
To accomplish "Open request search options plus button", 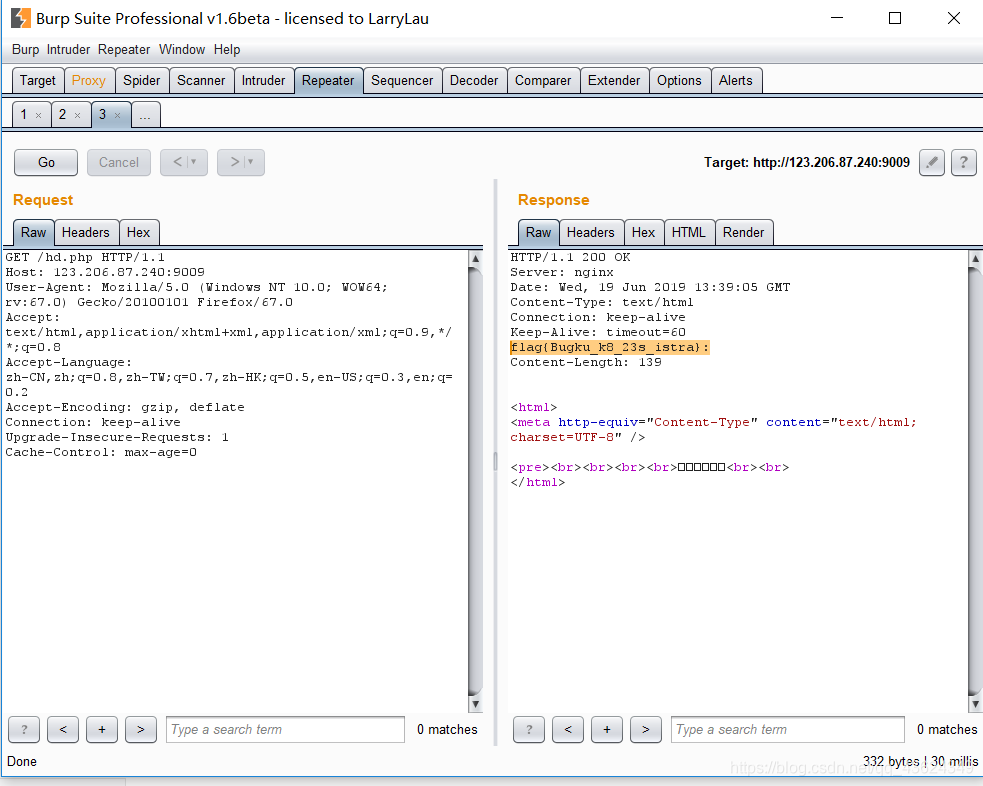I will coord(102,730).
